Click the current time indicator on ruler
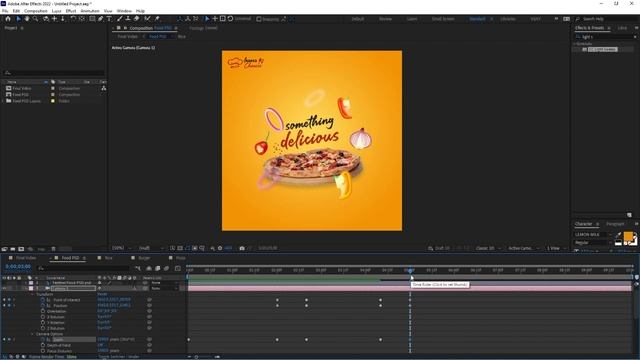This screenshot has width=640, height=360. [x=410, y=270]
